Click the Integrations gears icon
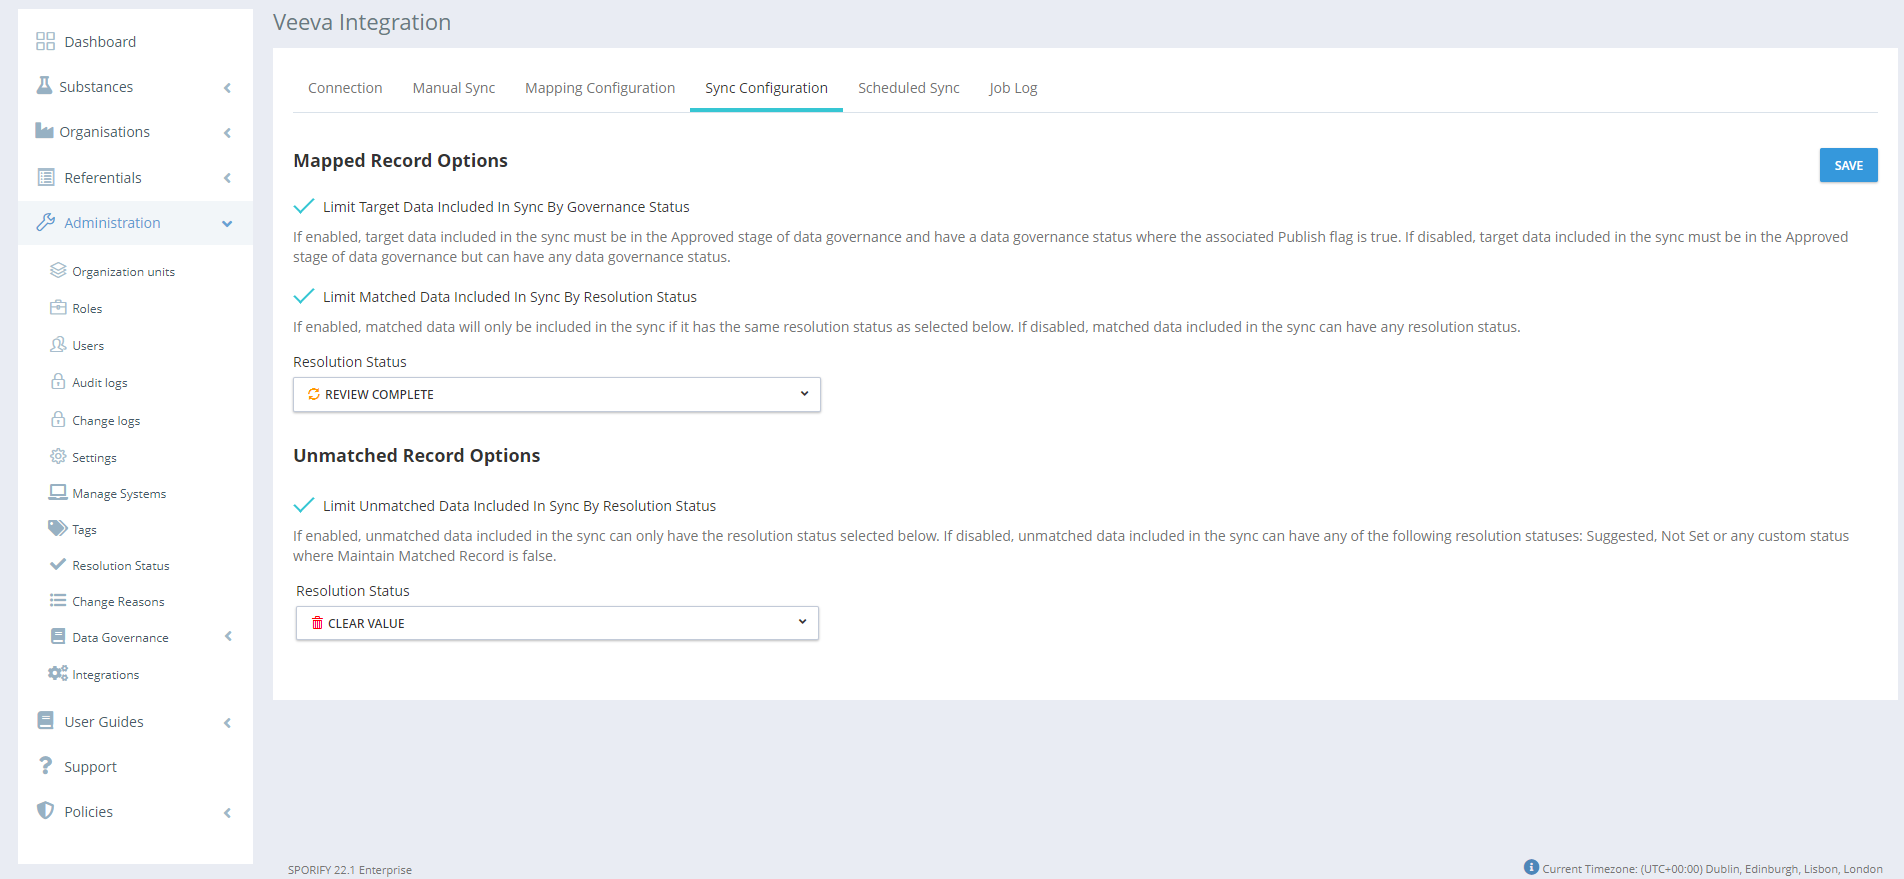1904x879 pixels. coord(58,674)
